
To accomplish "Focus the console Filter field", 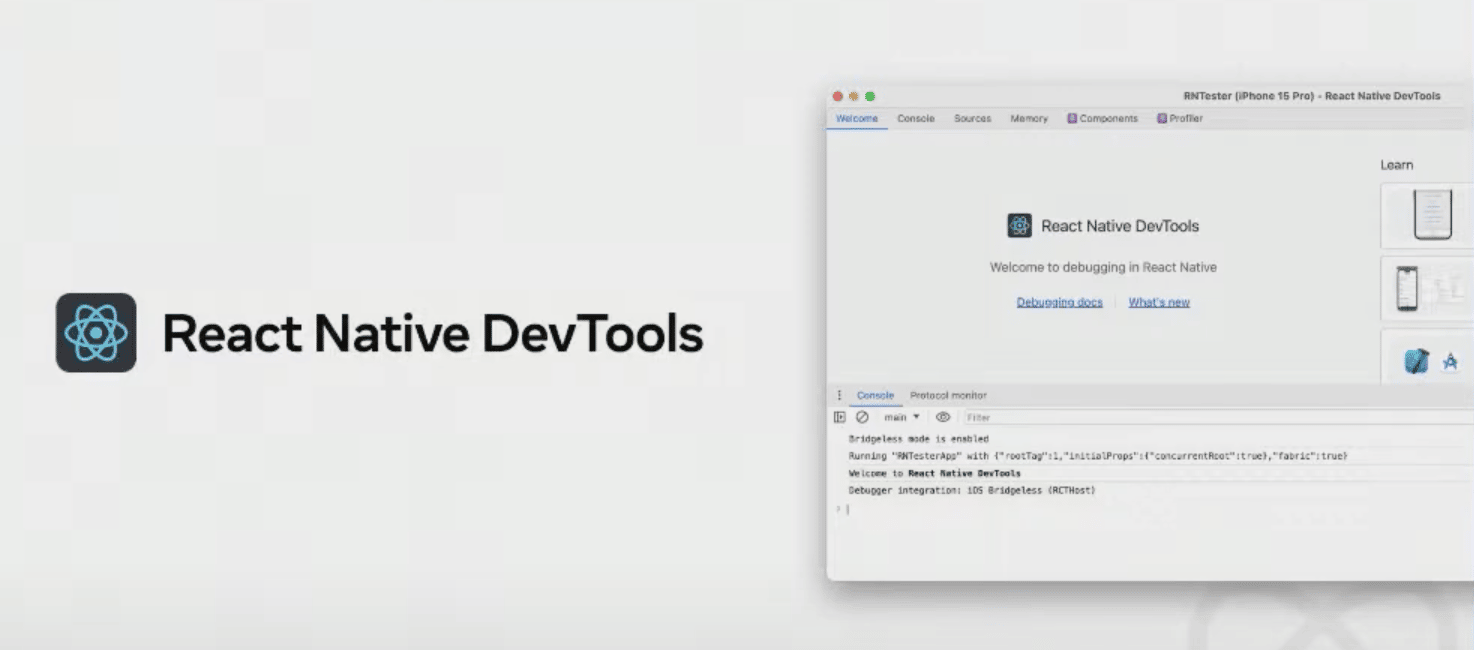I will (x=1216, y=417).
